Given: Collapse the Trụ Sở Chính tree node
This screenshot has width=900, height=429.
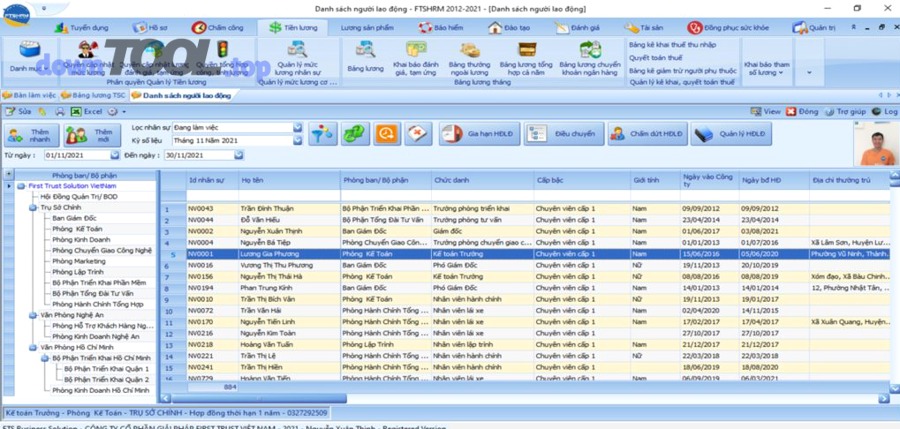Looking at the screenshot, I should tap(33, 207).
